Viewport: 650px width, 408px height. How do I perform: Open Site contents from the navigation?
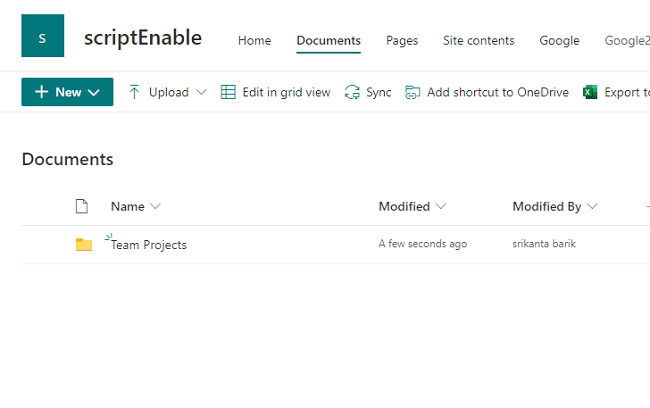click(478, 41)
